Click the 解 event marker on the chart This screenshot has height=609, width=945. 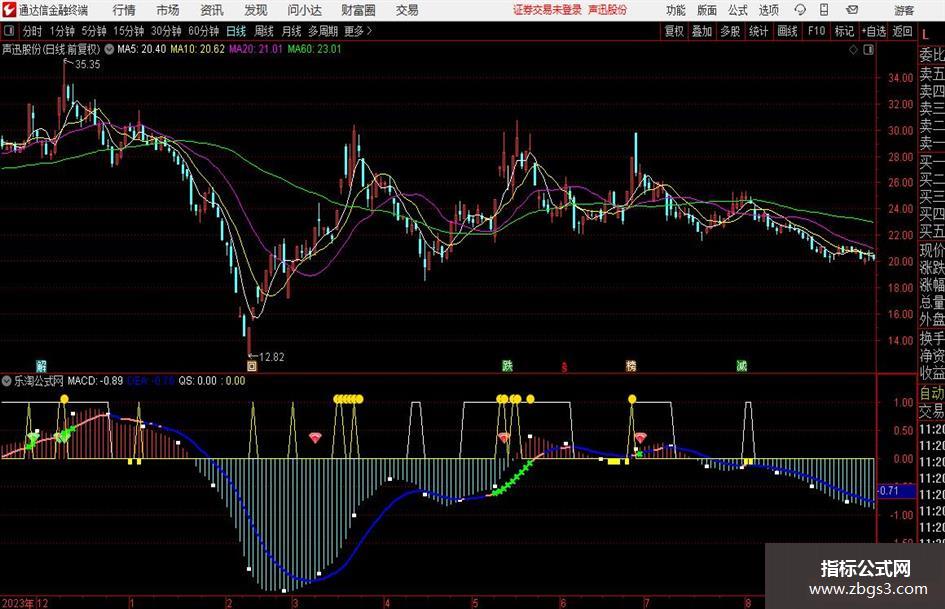pos(41,366)
